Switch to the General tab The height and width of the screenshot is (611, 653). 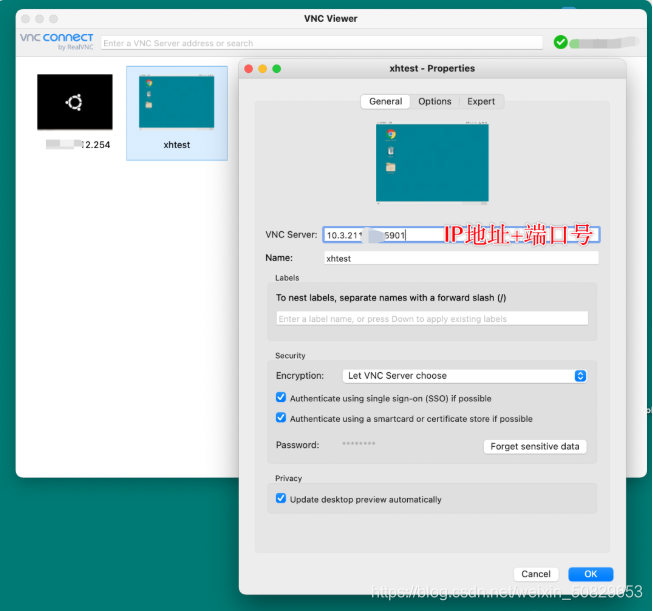(385, 102)
